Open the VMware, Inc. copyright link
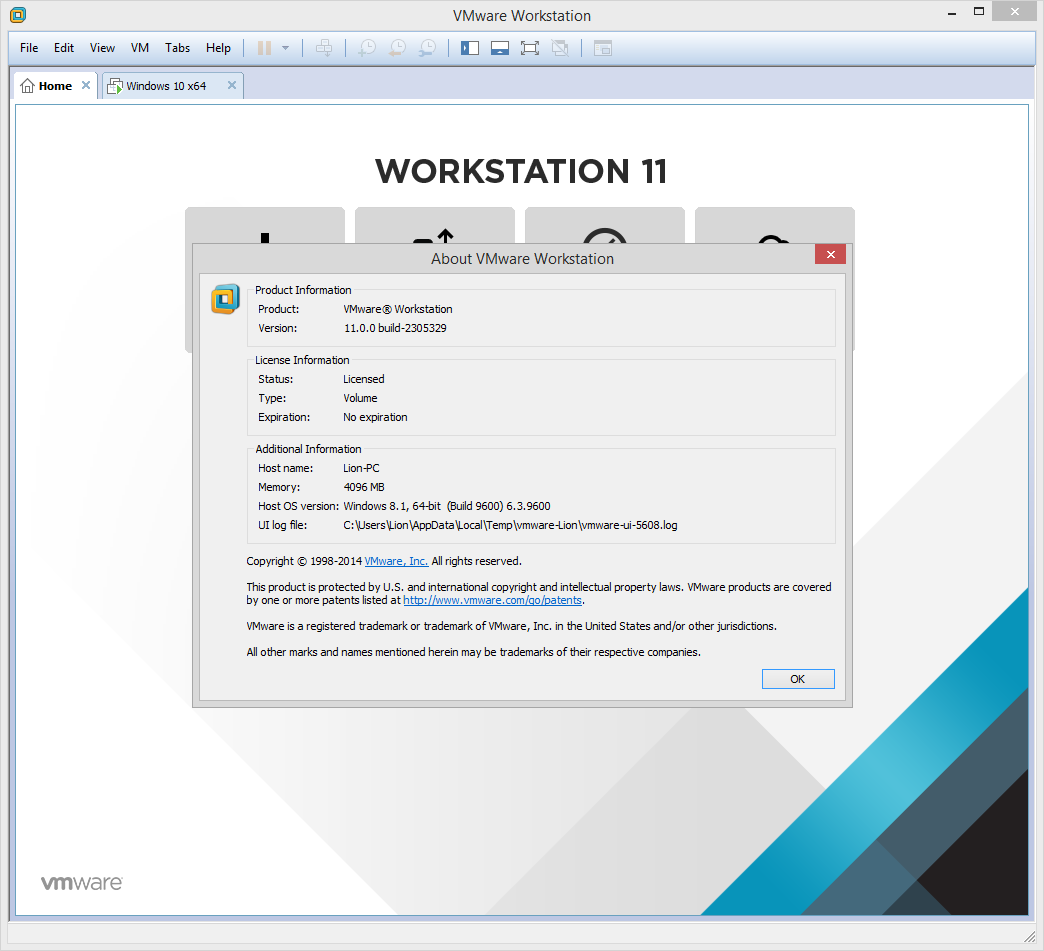This screenshot has width=1044, height=951. coord(396,561)
